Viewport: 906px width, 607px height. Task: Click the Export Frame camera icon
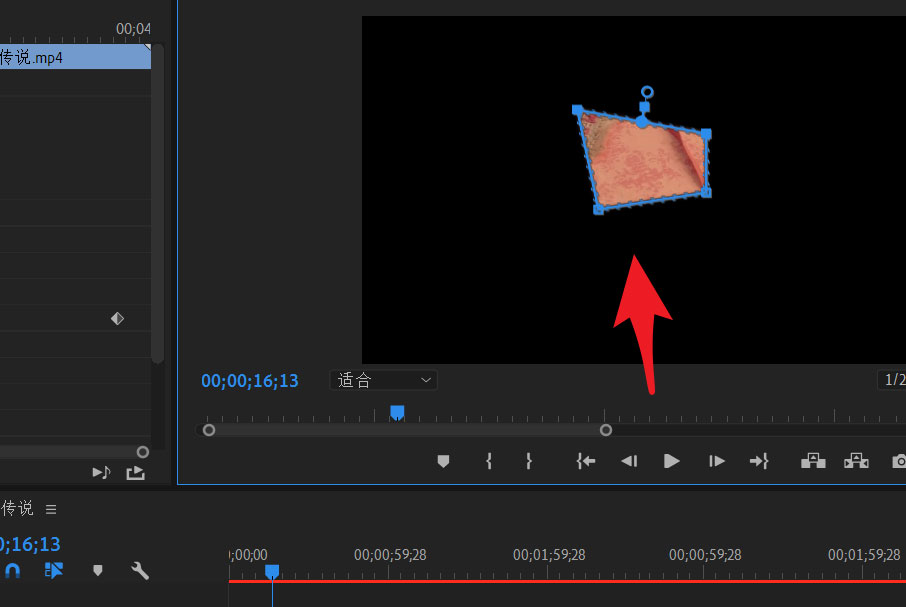pyautogui.click(x=899, y=461)
